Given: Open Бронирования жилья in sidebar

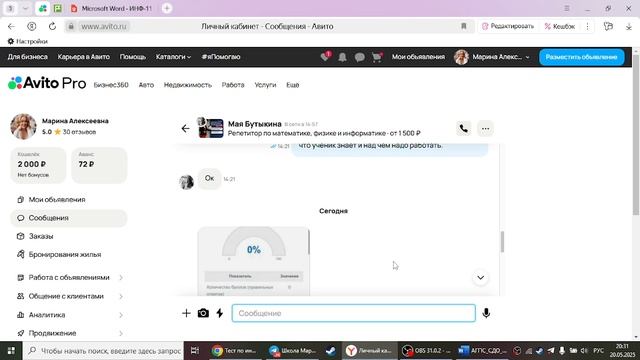Looking at the screenshot, I should pyautogui.click(x=64, y=254).
